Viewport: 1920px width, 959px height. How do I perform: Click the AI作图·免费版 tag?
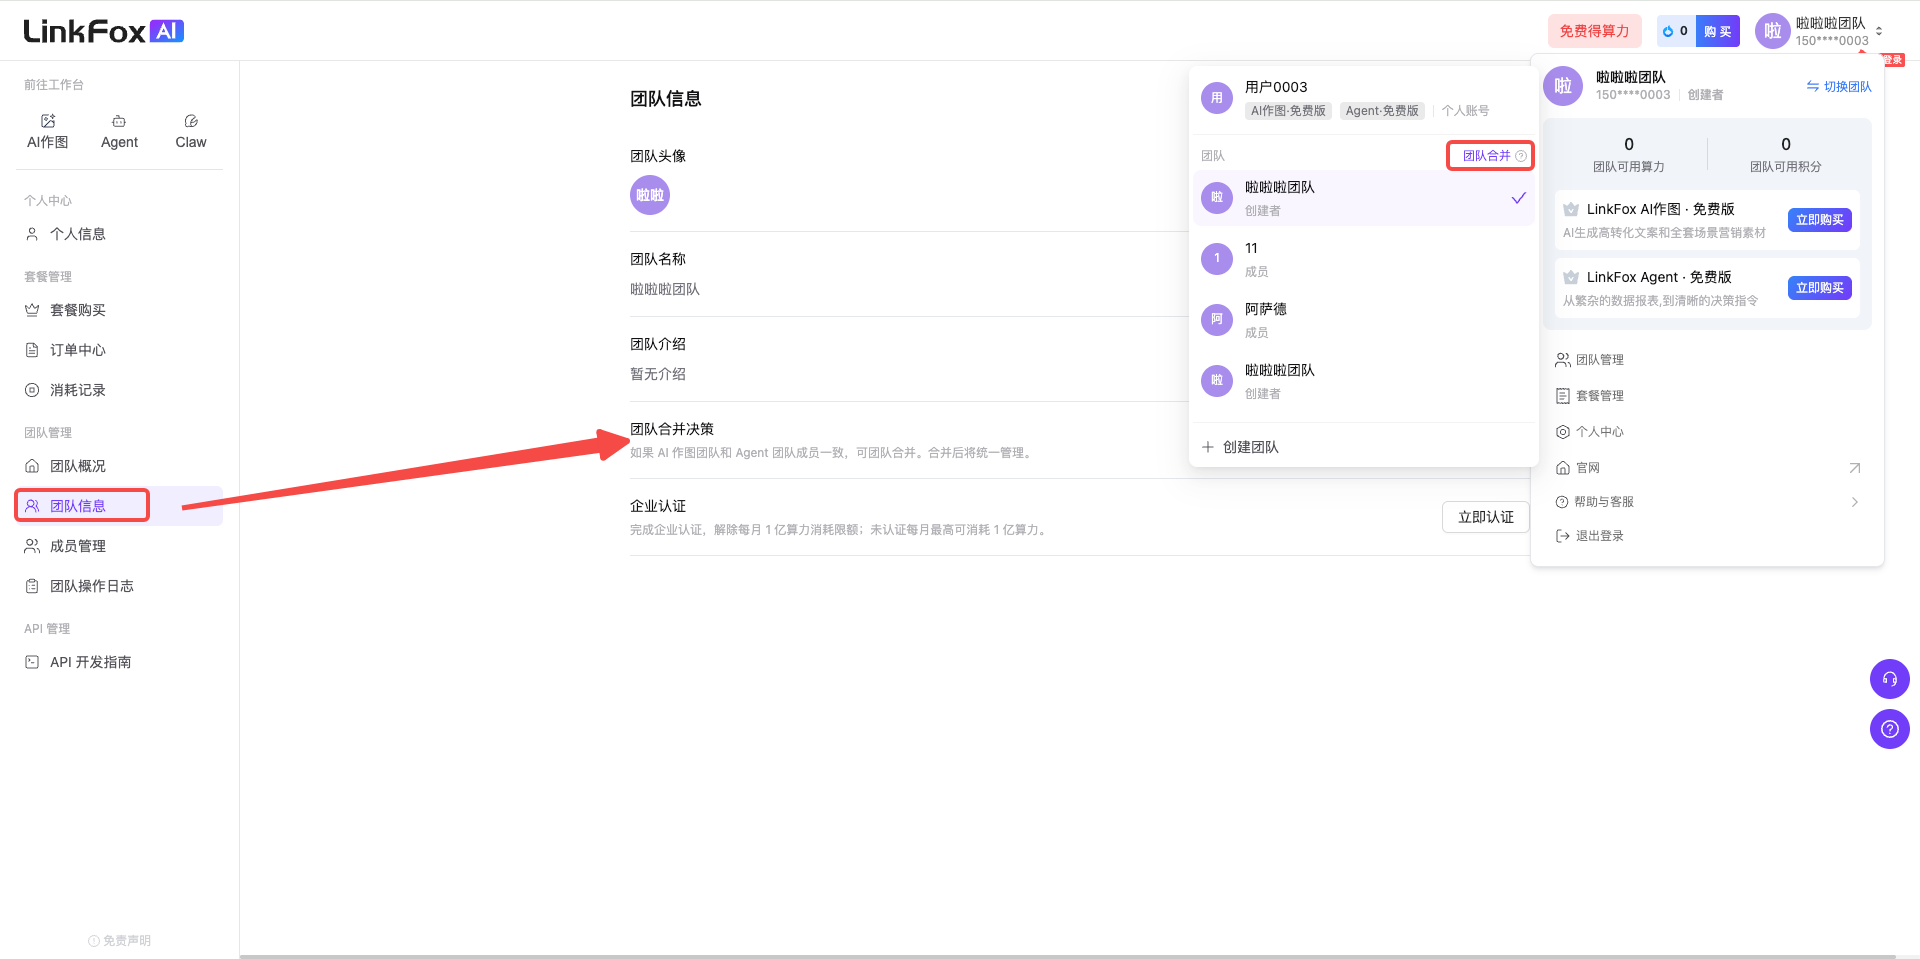click(1288, 111)
